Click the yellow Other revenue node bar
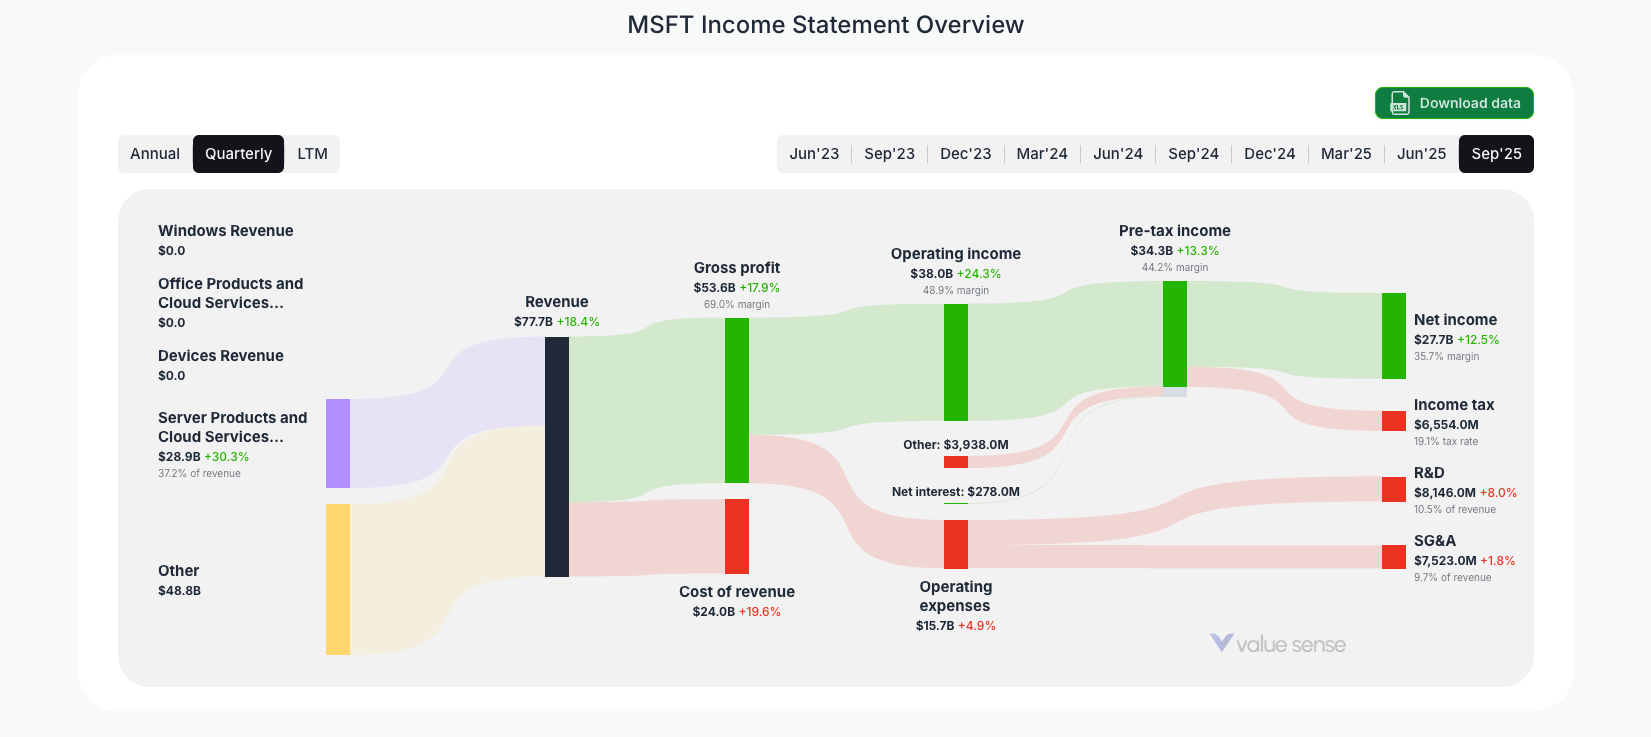This screenshot has height=737, width=1651. pos(338,579)
